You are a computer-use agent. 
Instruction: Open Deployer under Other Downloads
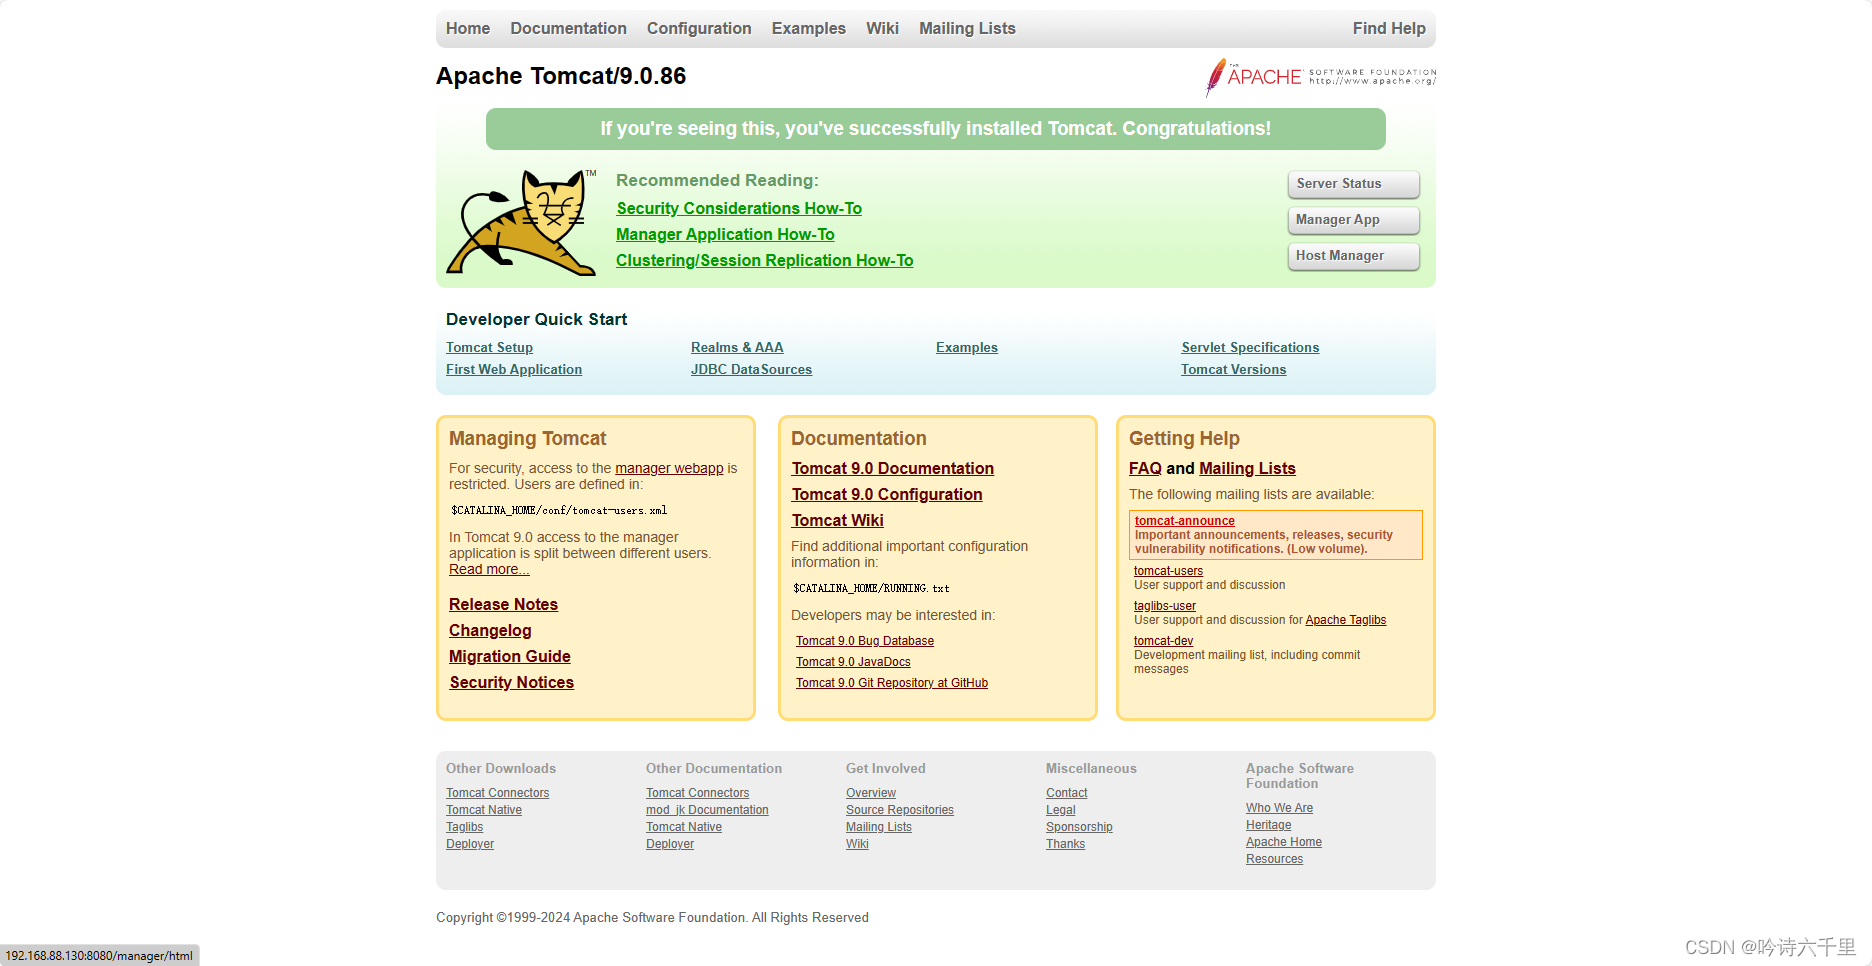coord(470,844)
